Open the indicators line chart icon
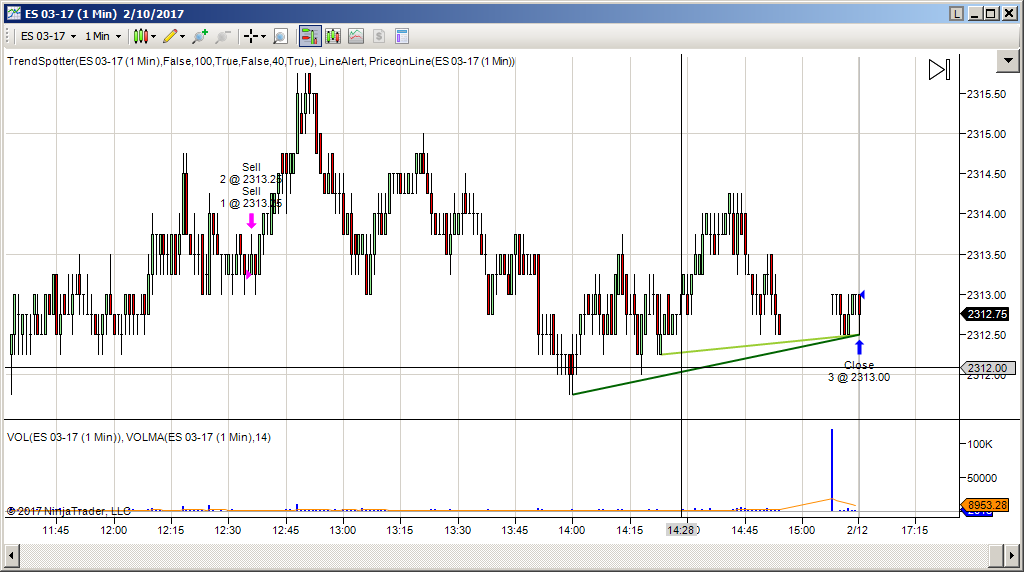This screenshot has width=1024, height=572. (356, 37)
